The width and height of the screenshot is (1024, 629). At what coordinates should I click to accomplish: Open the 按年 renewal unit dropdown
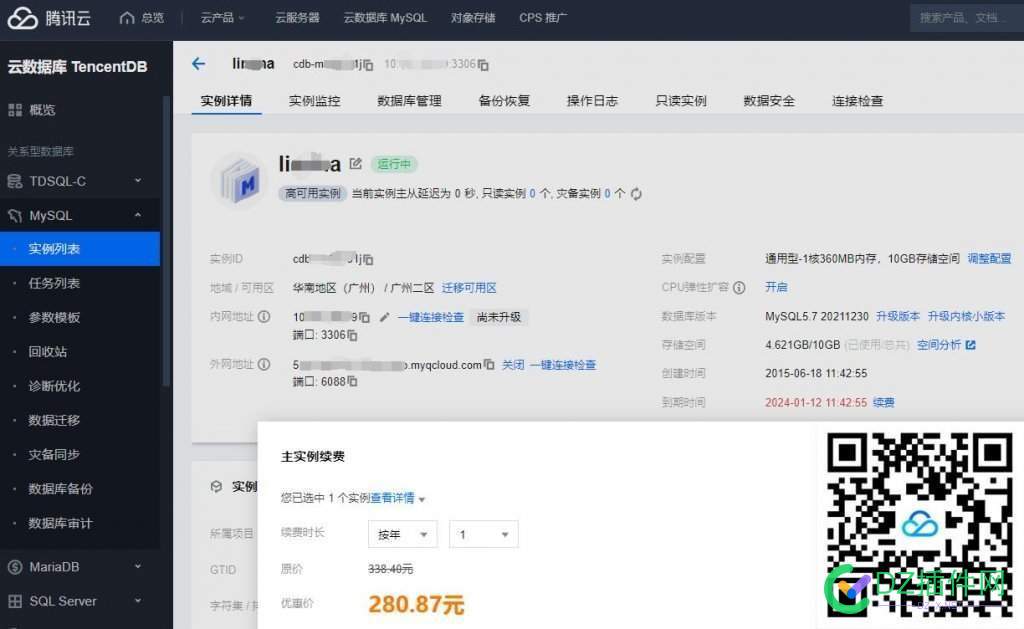[x=403, y=534]
